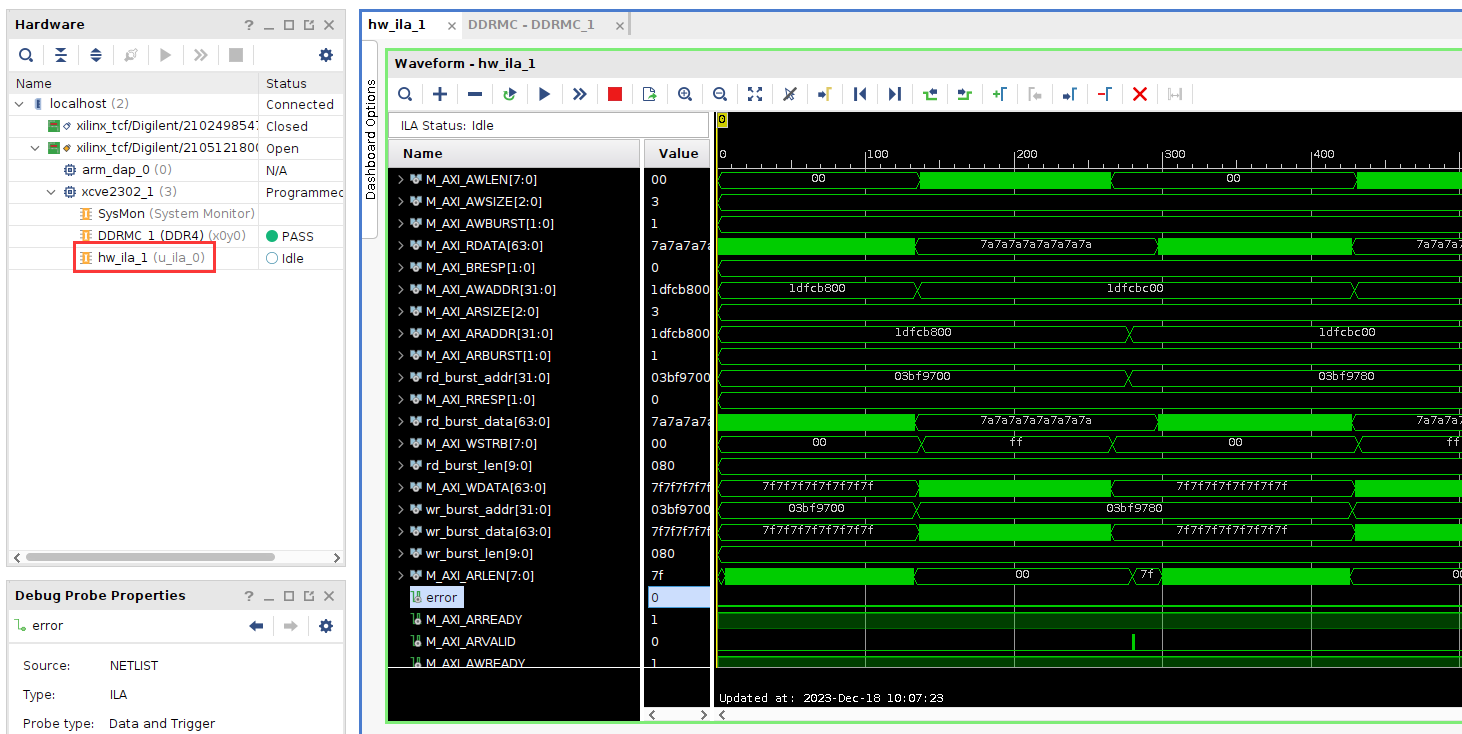This screenshot has height=734, width=1462.
Task: Export ILA data icon
Action: [650, 94]
